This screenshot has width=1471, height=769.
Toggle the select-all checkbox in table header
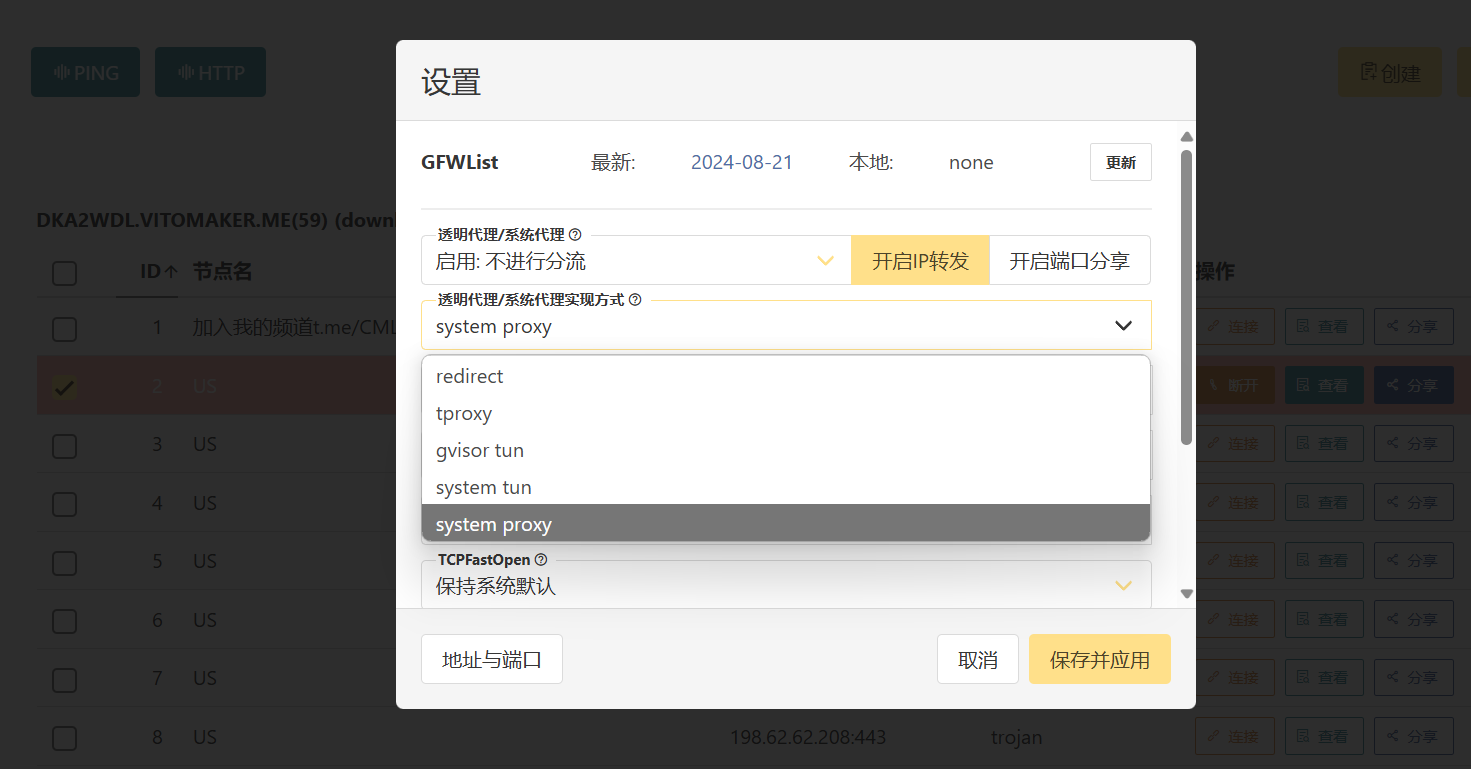(x=64, y=272)
